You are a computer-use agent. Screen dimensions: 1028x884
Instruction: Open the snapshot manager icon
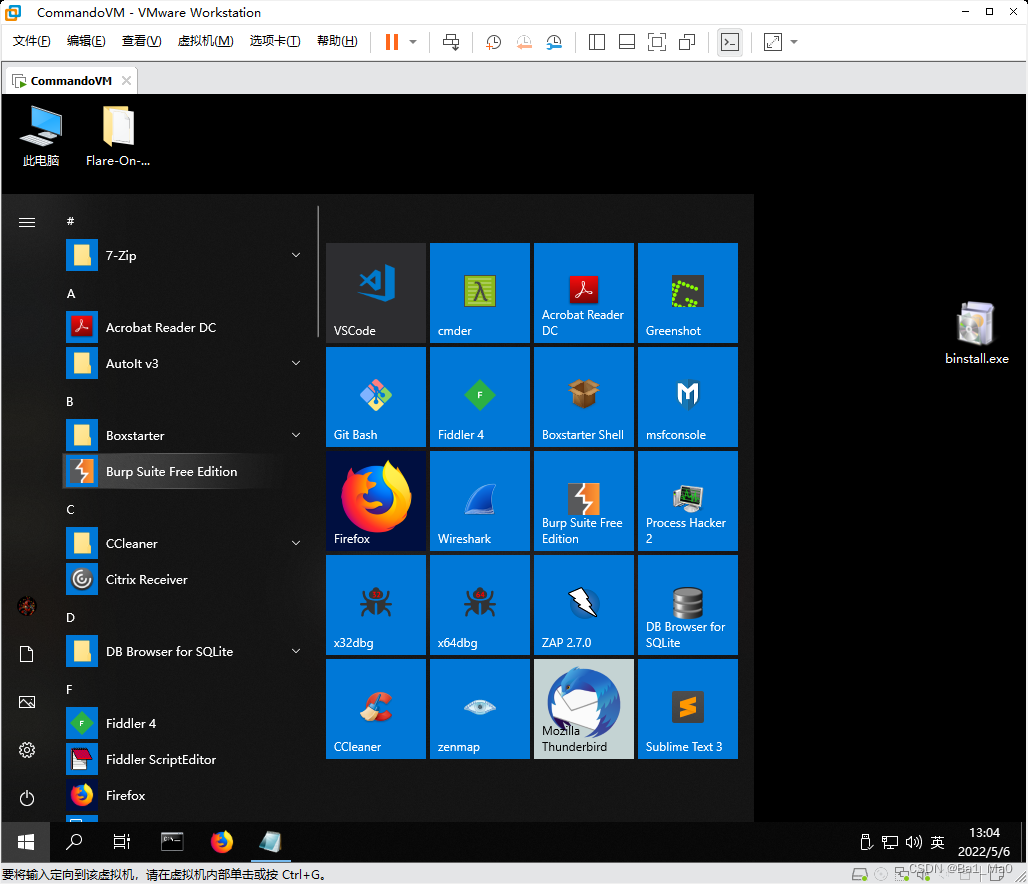pos(554,42)
